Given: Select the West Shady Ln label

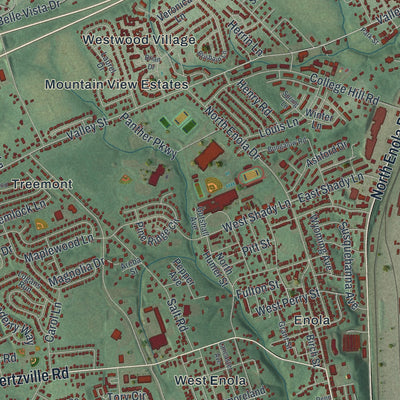Looking at the screenshot, I should coord(256,216).
